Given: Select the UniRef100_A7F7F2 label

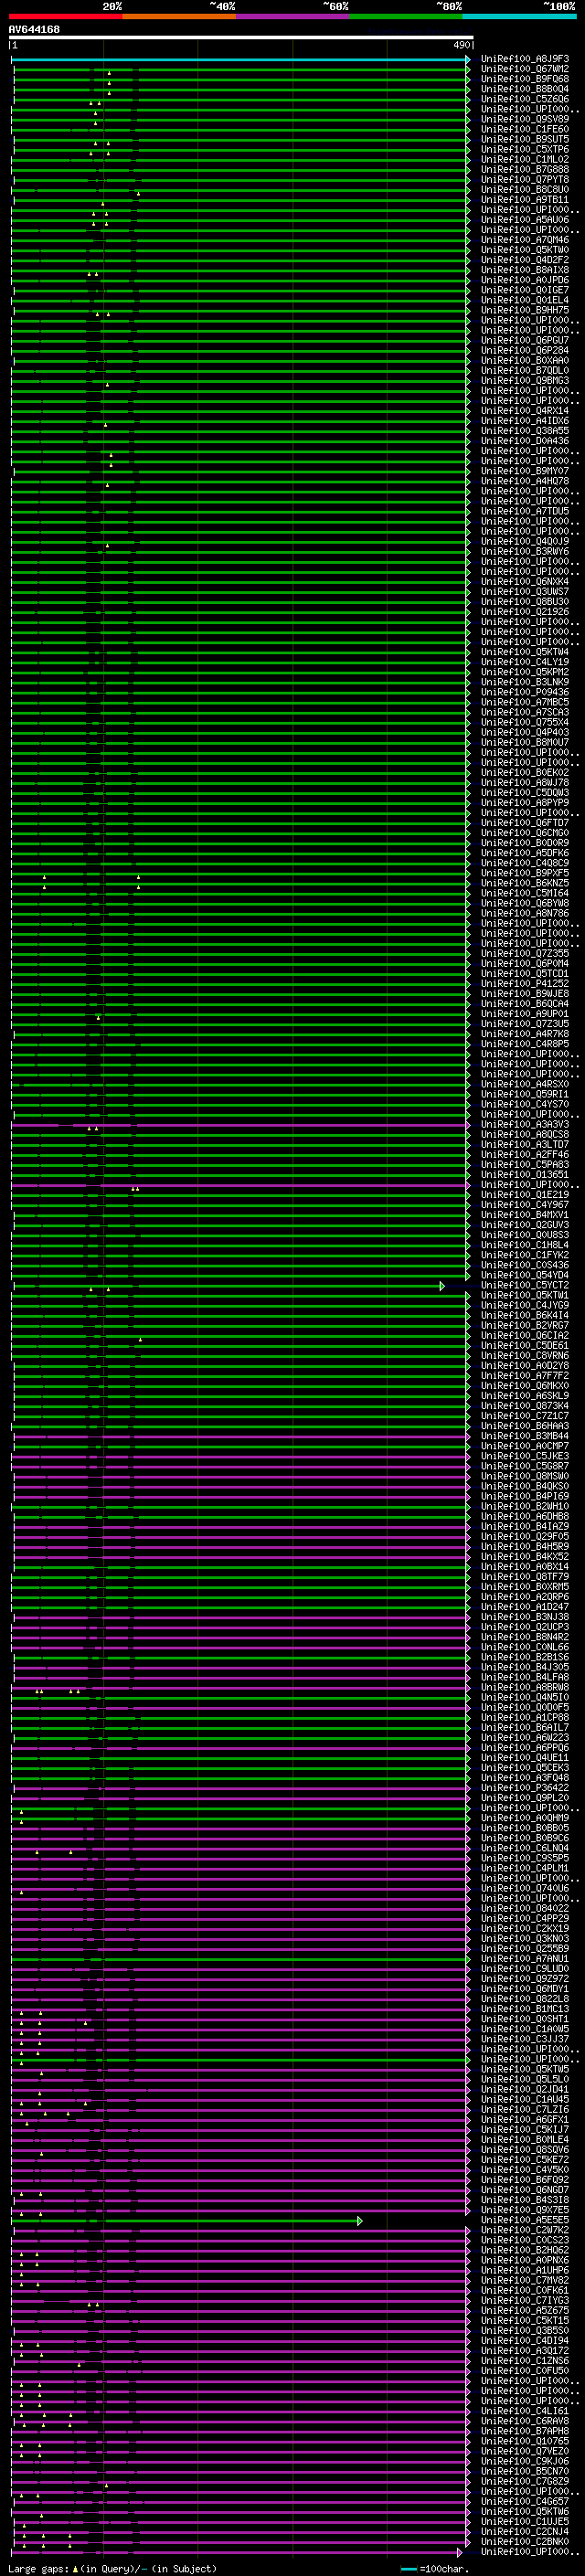Looking at the screenshot, I should coord(524,1375).
